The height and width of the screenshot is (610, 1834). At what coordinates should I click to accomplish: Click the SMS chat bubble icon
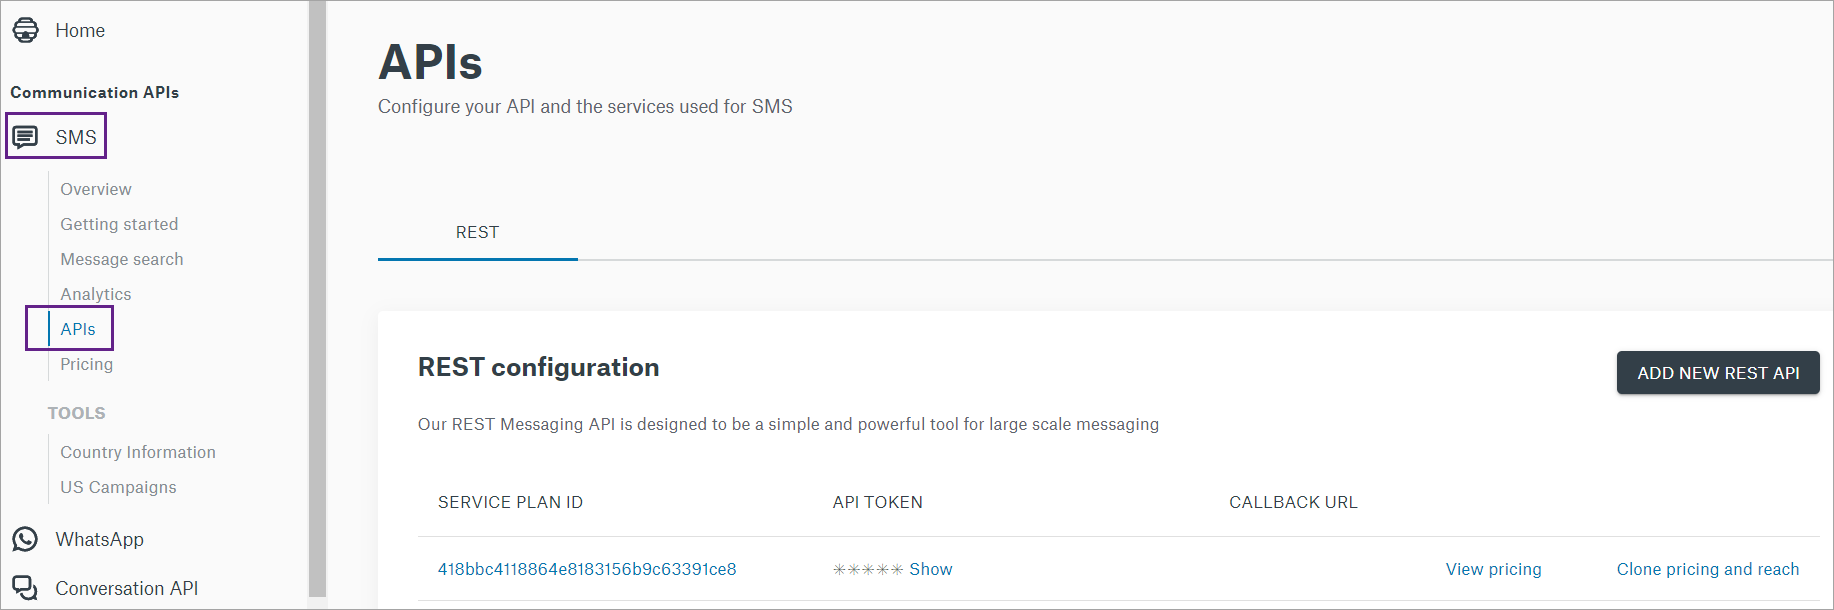tap(25, 136)
